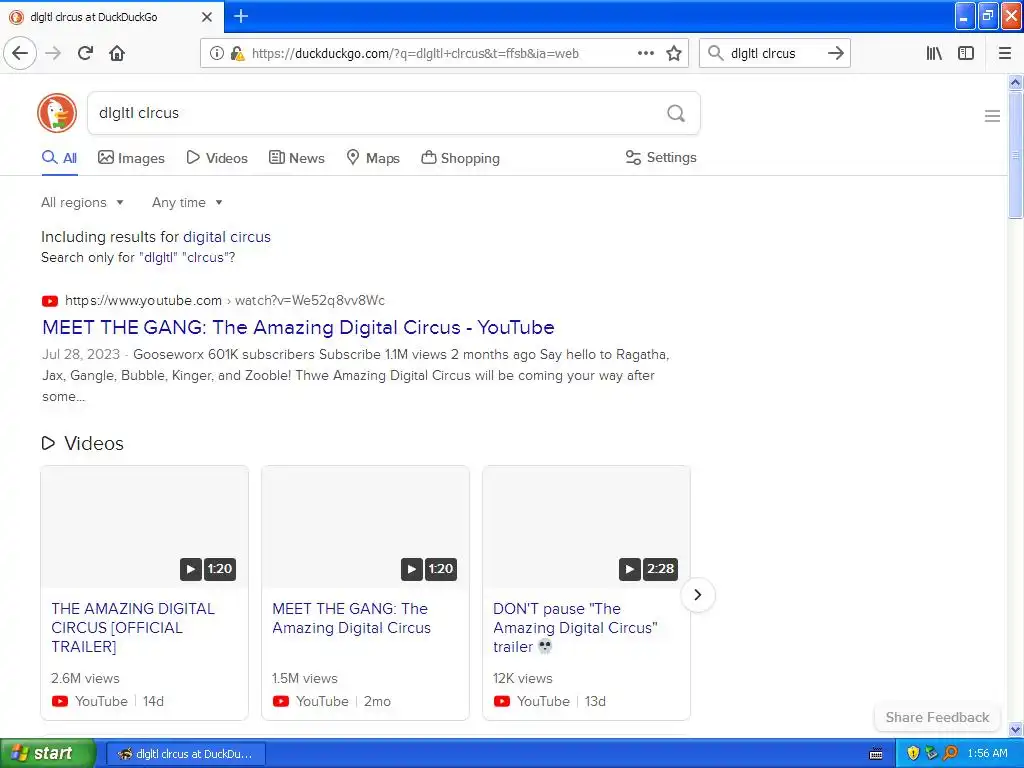The image size is (1024, 768).
Task: Show sidebars icon in toolbar
Action: pyautogui.click(x=966, y=53)
